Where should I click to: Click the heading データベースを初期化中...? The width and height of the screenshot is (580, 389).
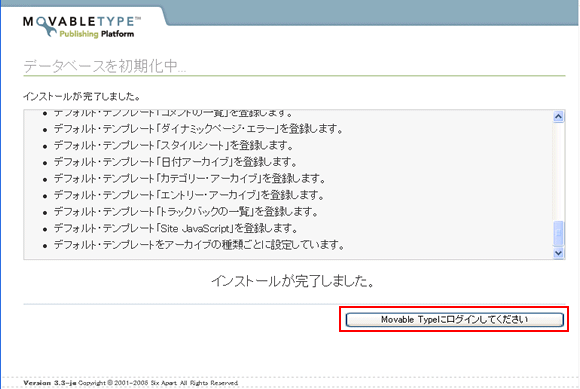click(x=105, y=67)
